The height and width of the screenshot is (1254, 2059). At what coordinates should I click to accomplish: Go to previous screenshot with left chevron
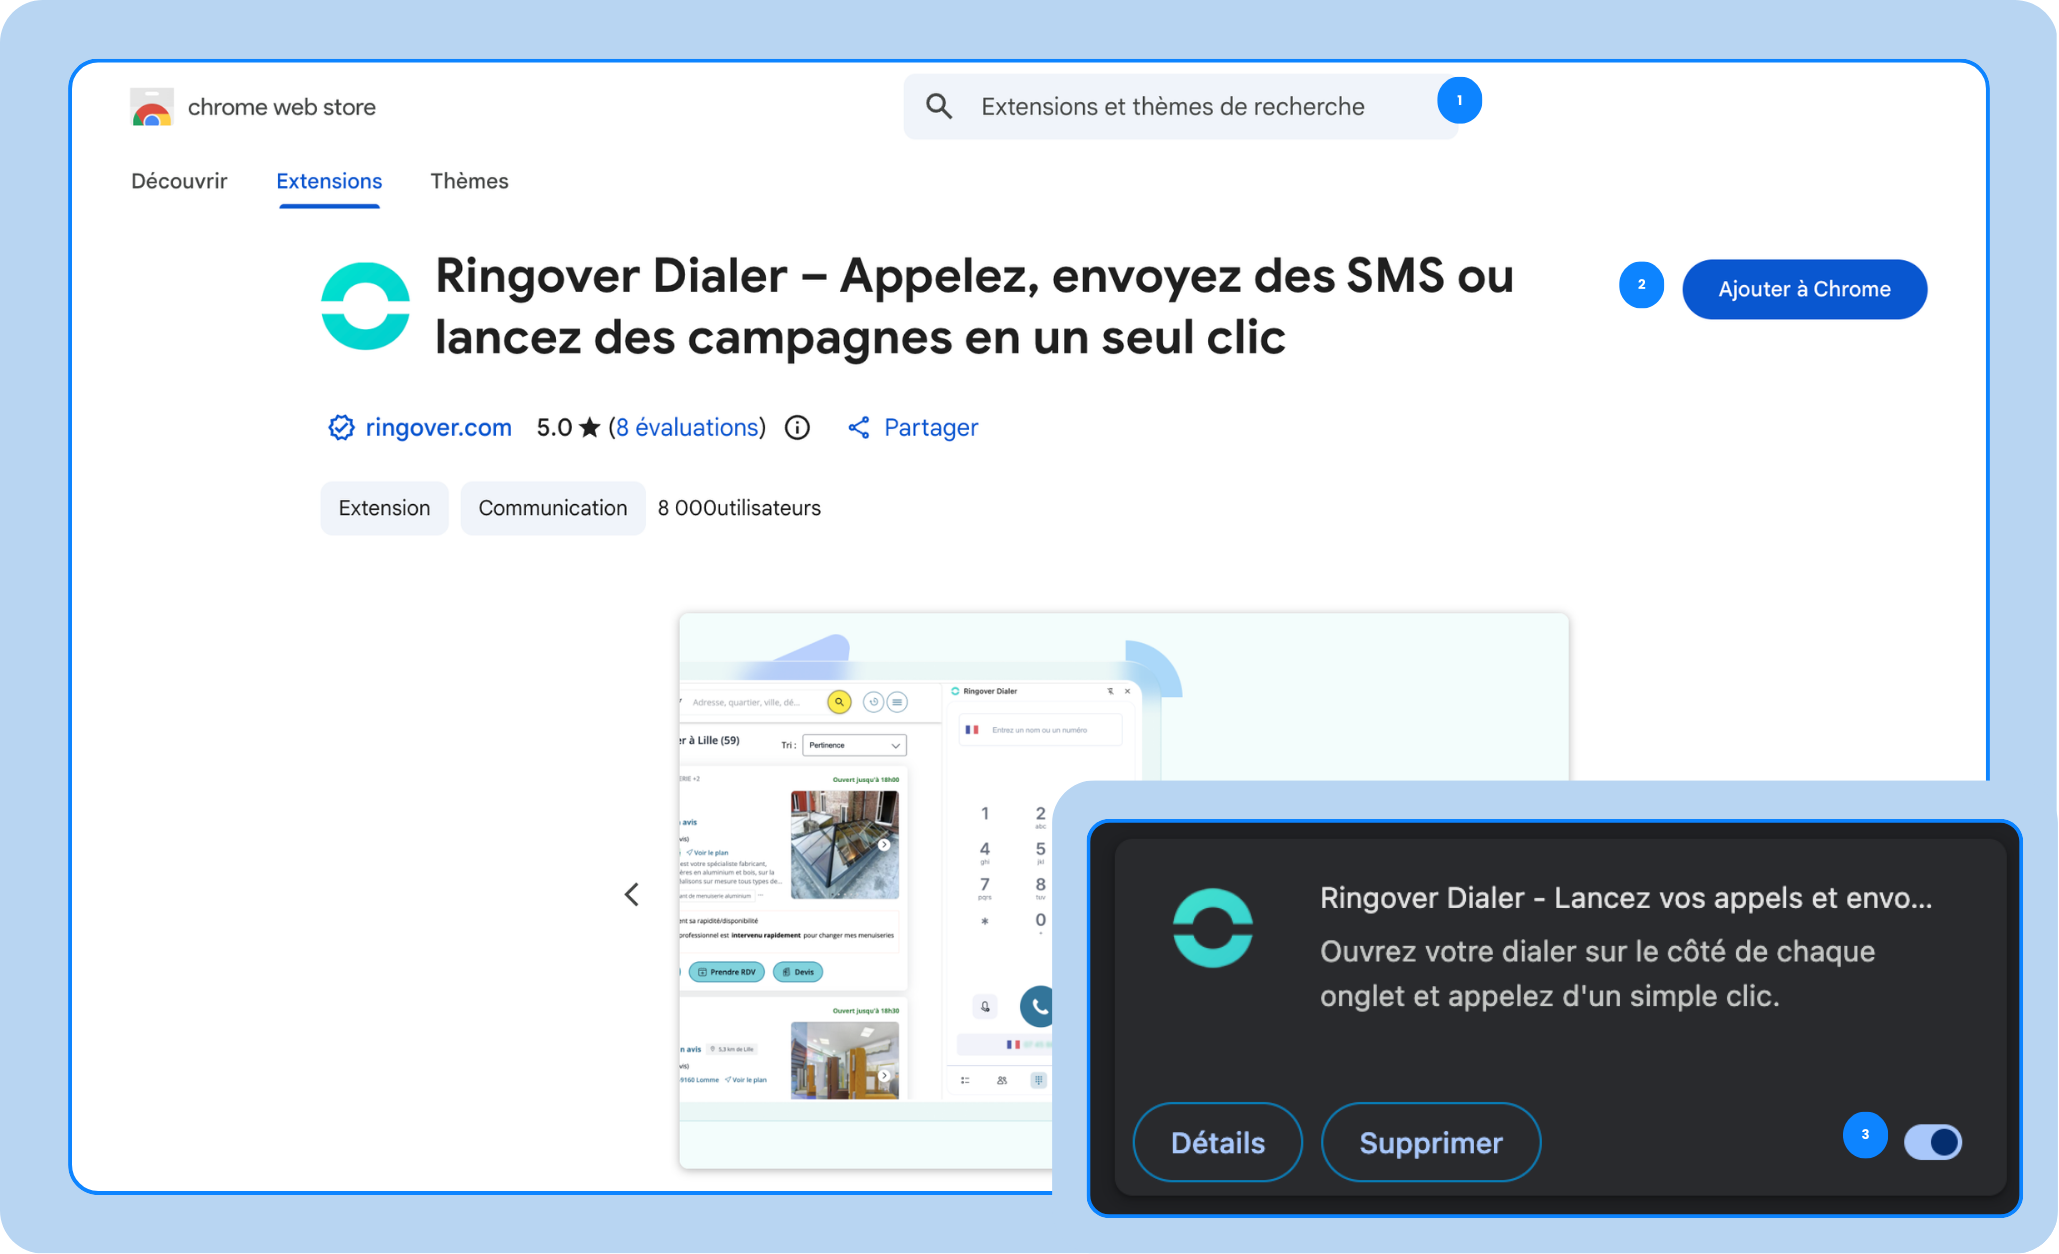[632, 894]
